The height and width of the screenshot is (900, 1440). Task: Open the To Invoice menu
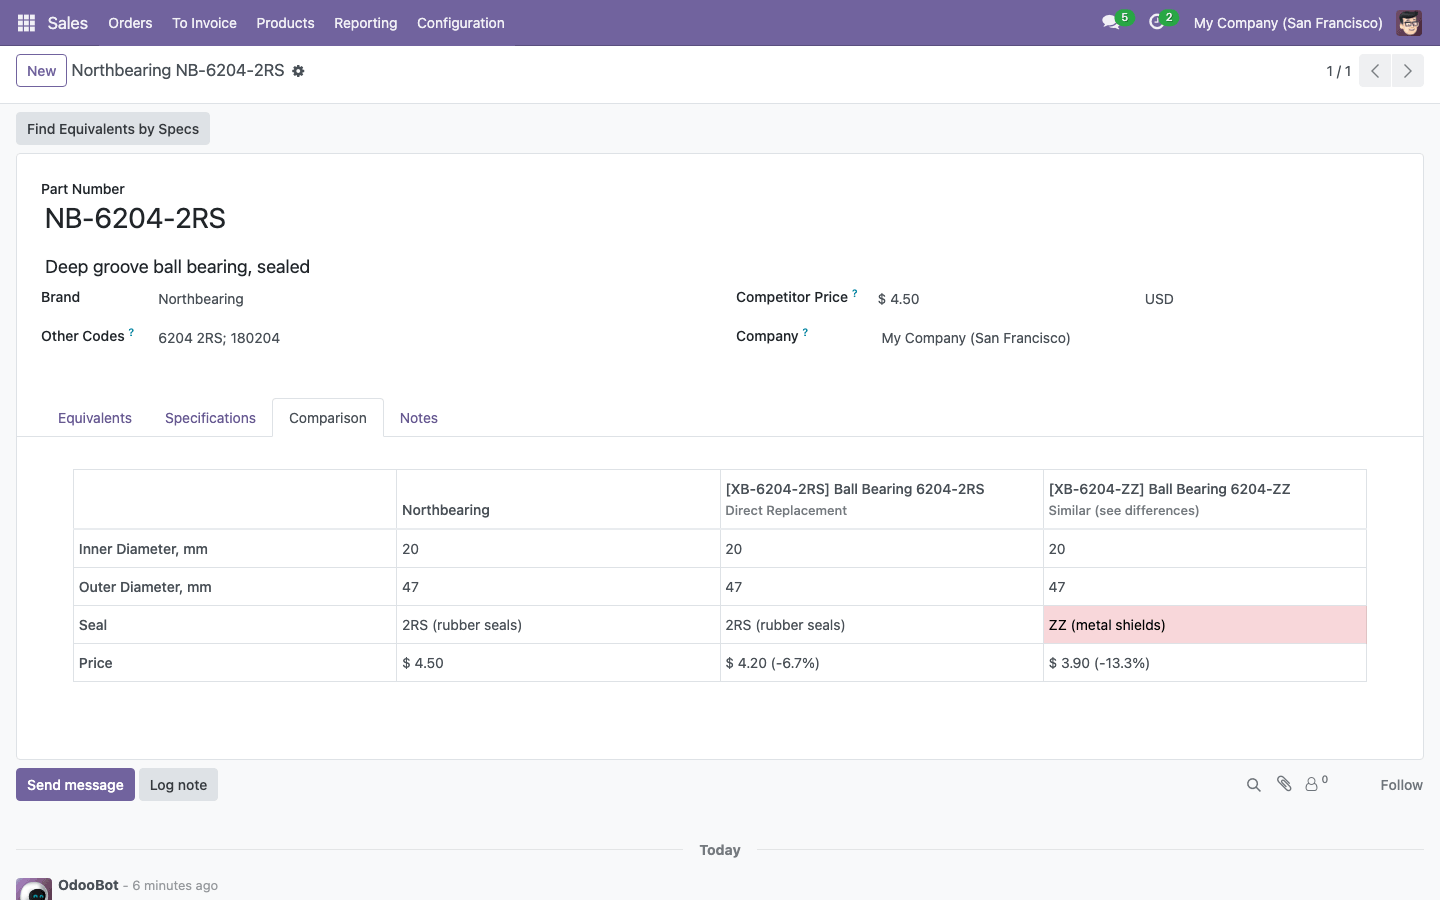coord(204,23)
